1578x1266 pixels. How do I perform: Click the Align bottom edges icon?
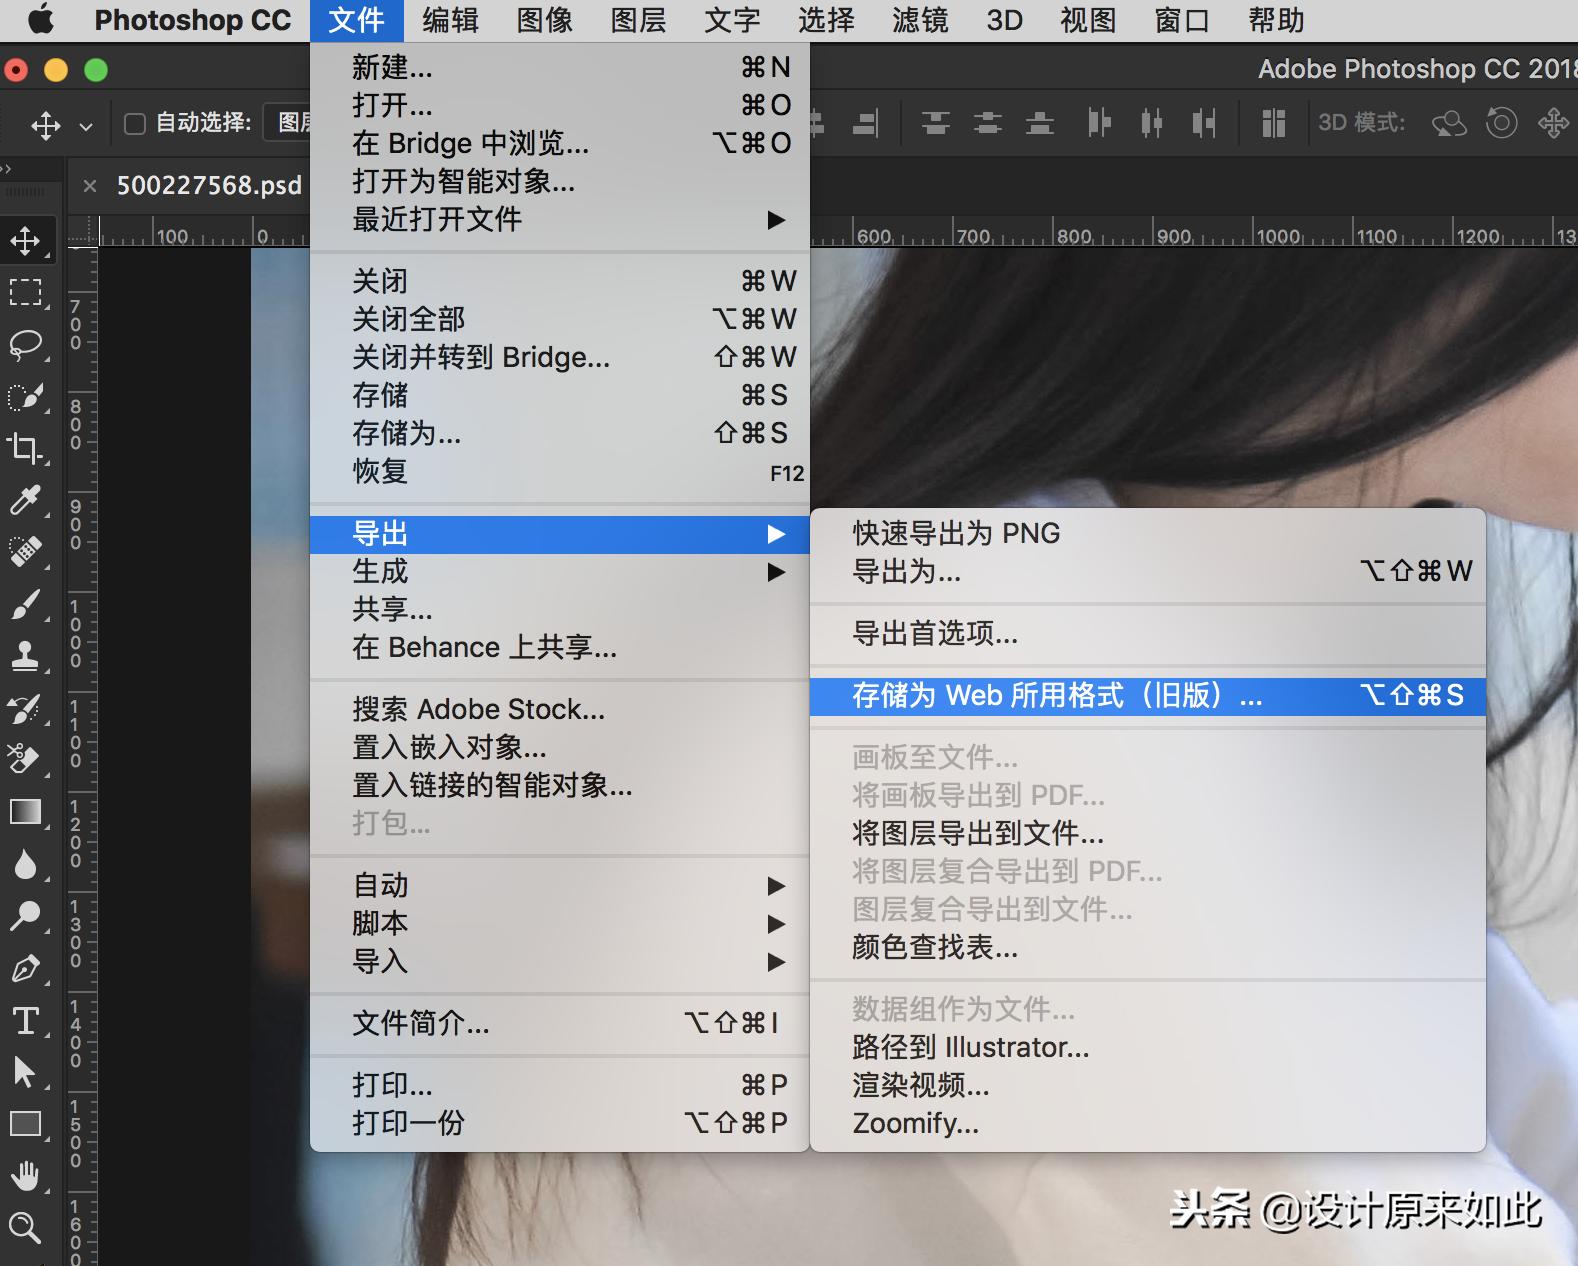(x=1040, y=123)
